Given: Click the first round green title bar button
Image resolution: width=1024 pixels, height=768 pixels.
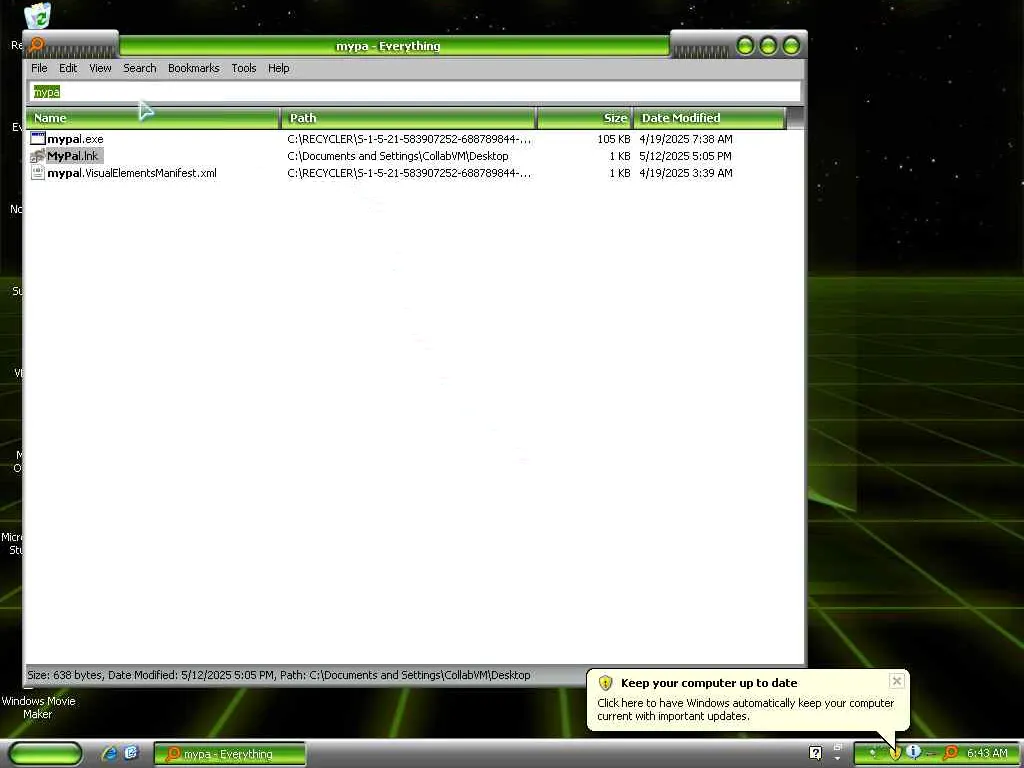Looking at the screenshot, I should click(x=745, y=46).
